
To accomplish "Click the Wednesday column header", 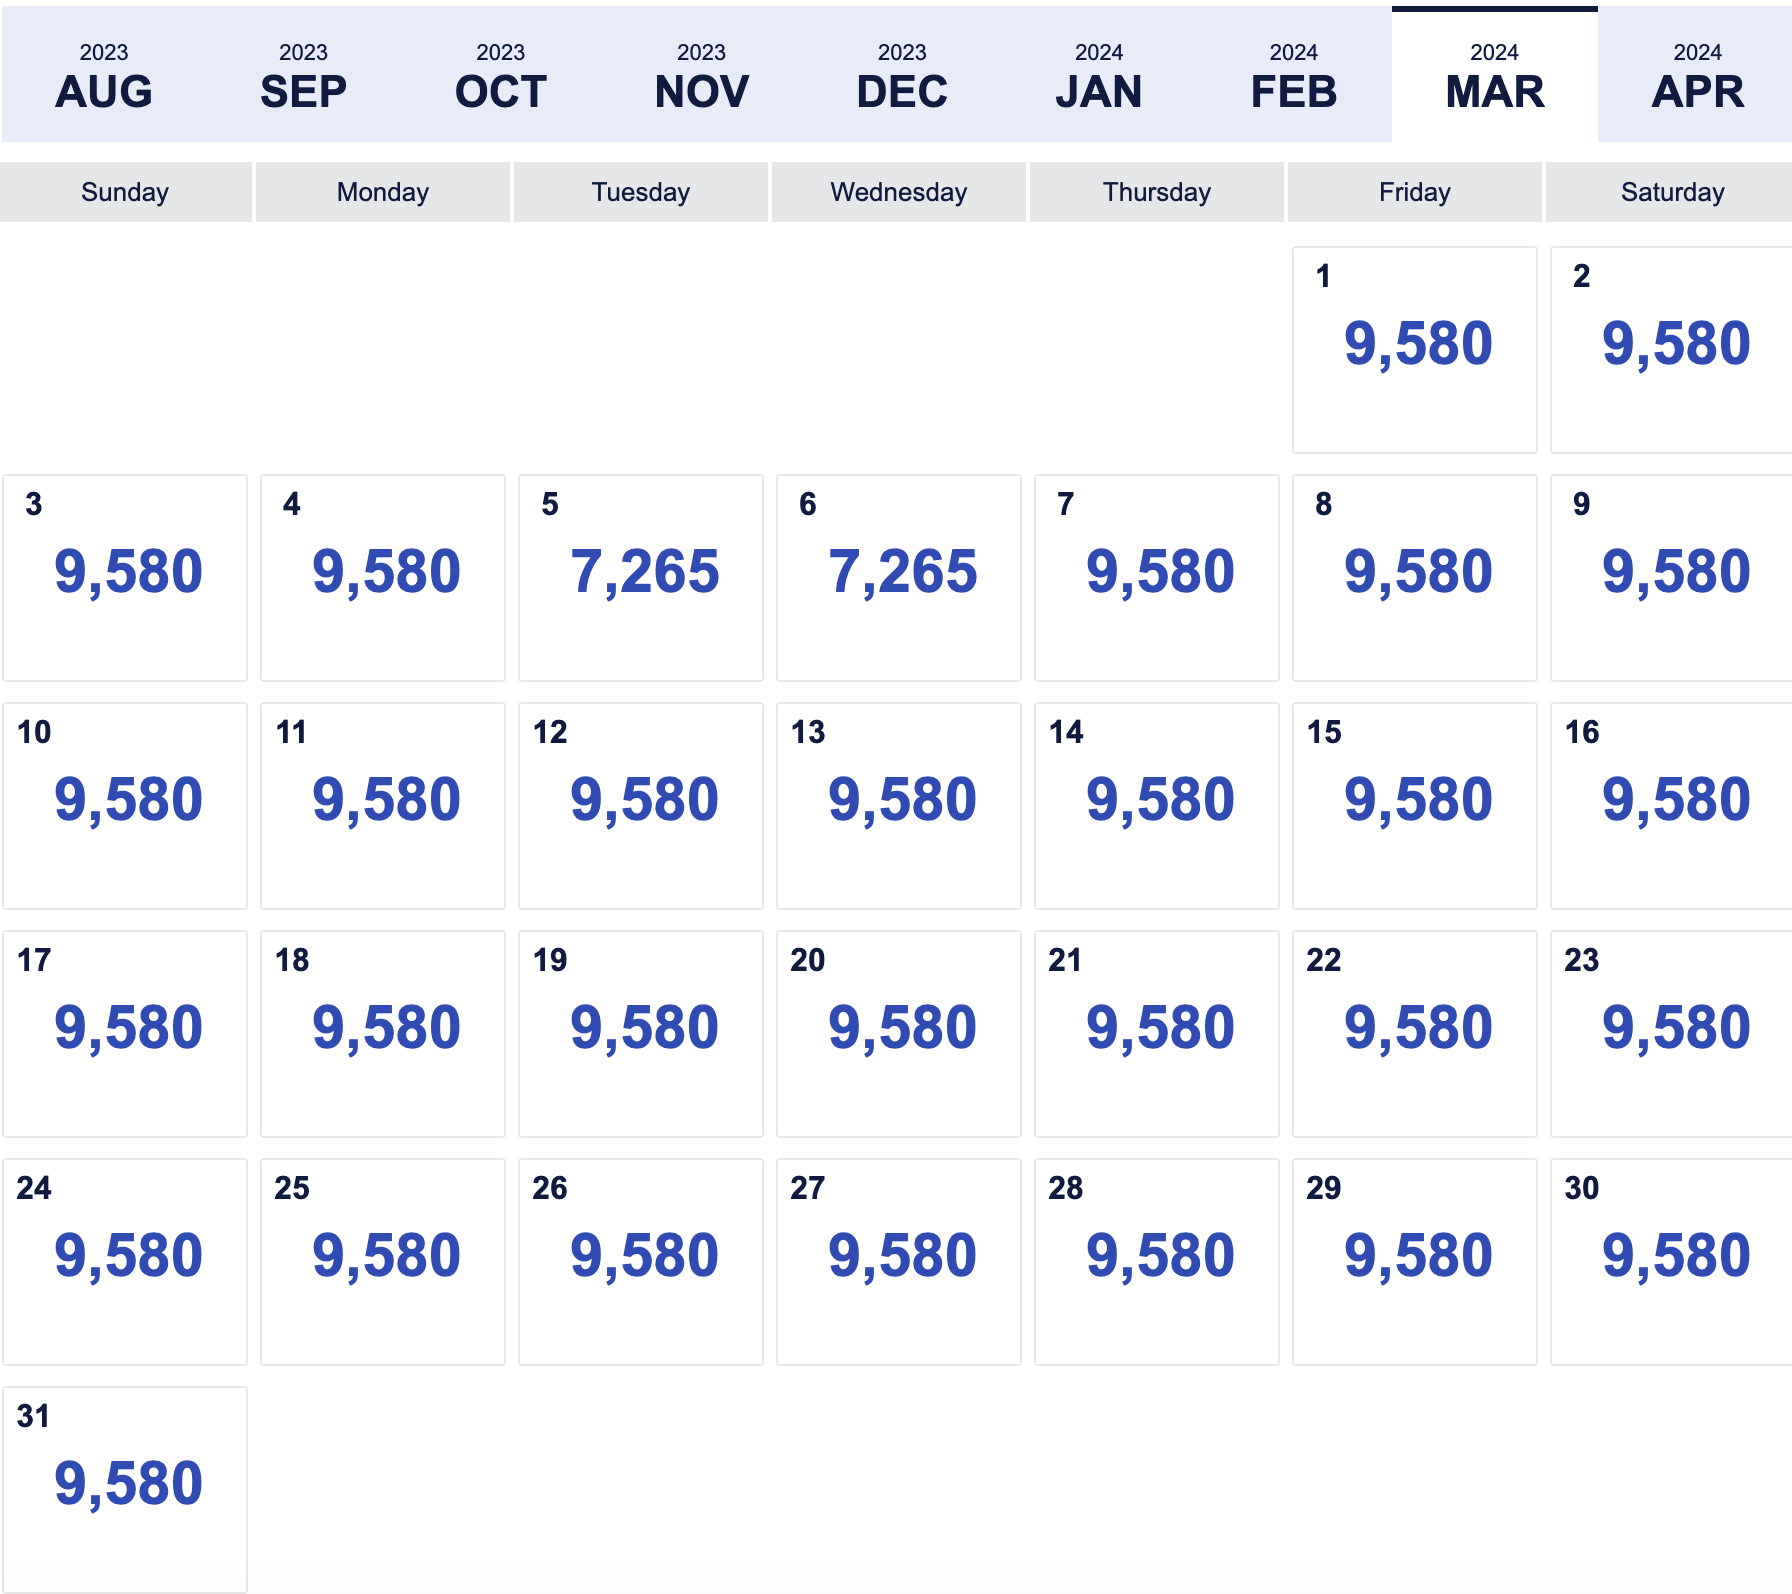I will [899, 192].
